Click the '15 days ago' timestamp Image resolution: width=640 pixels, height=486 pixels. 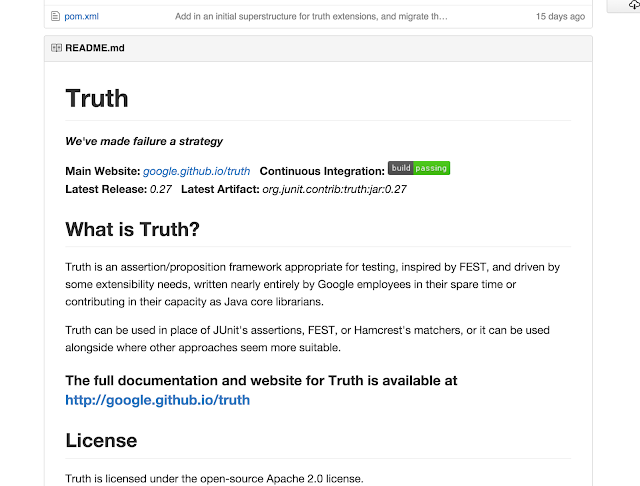[560, 16]
